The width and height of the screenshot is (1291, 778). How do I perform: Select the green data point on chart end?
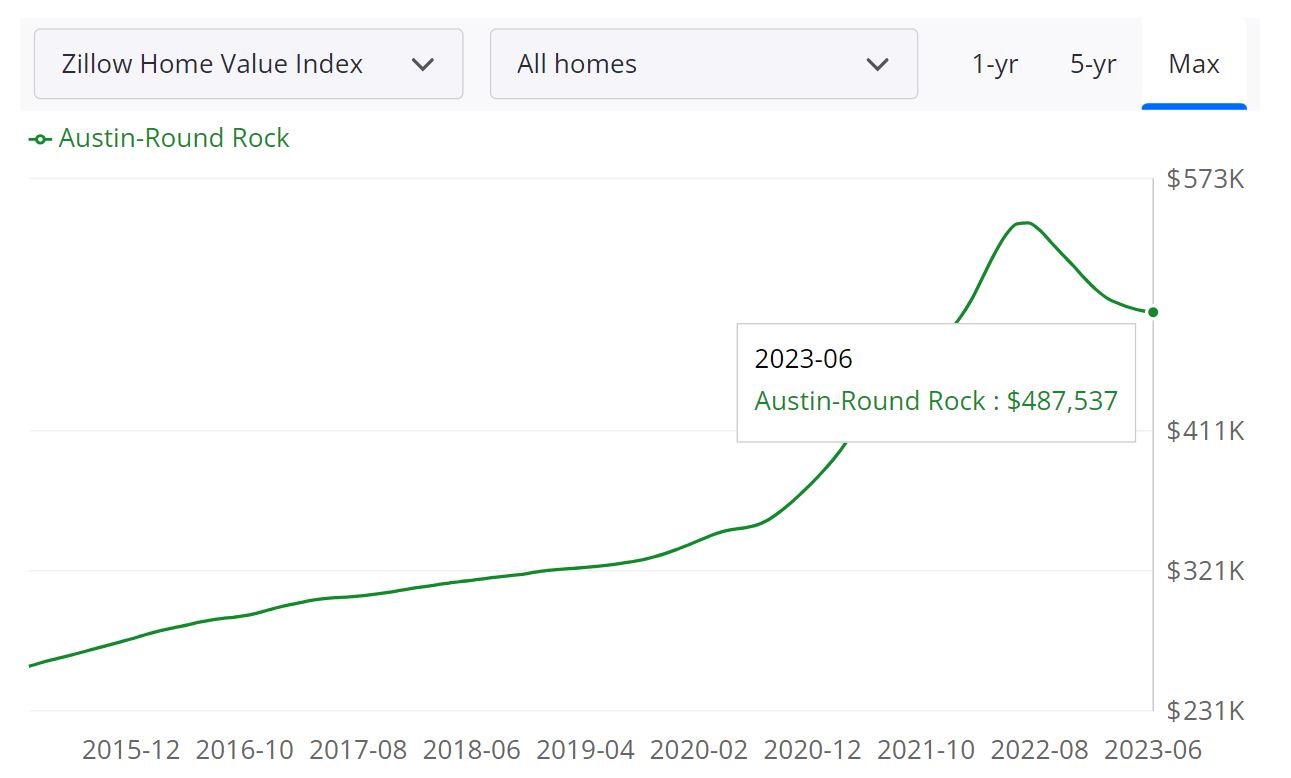click(1152, 312)
